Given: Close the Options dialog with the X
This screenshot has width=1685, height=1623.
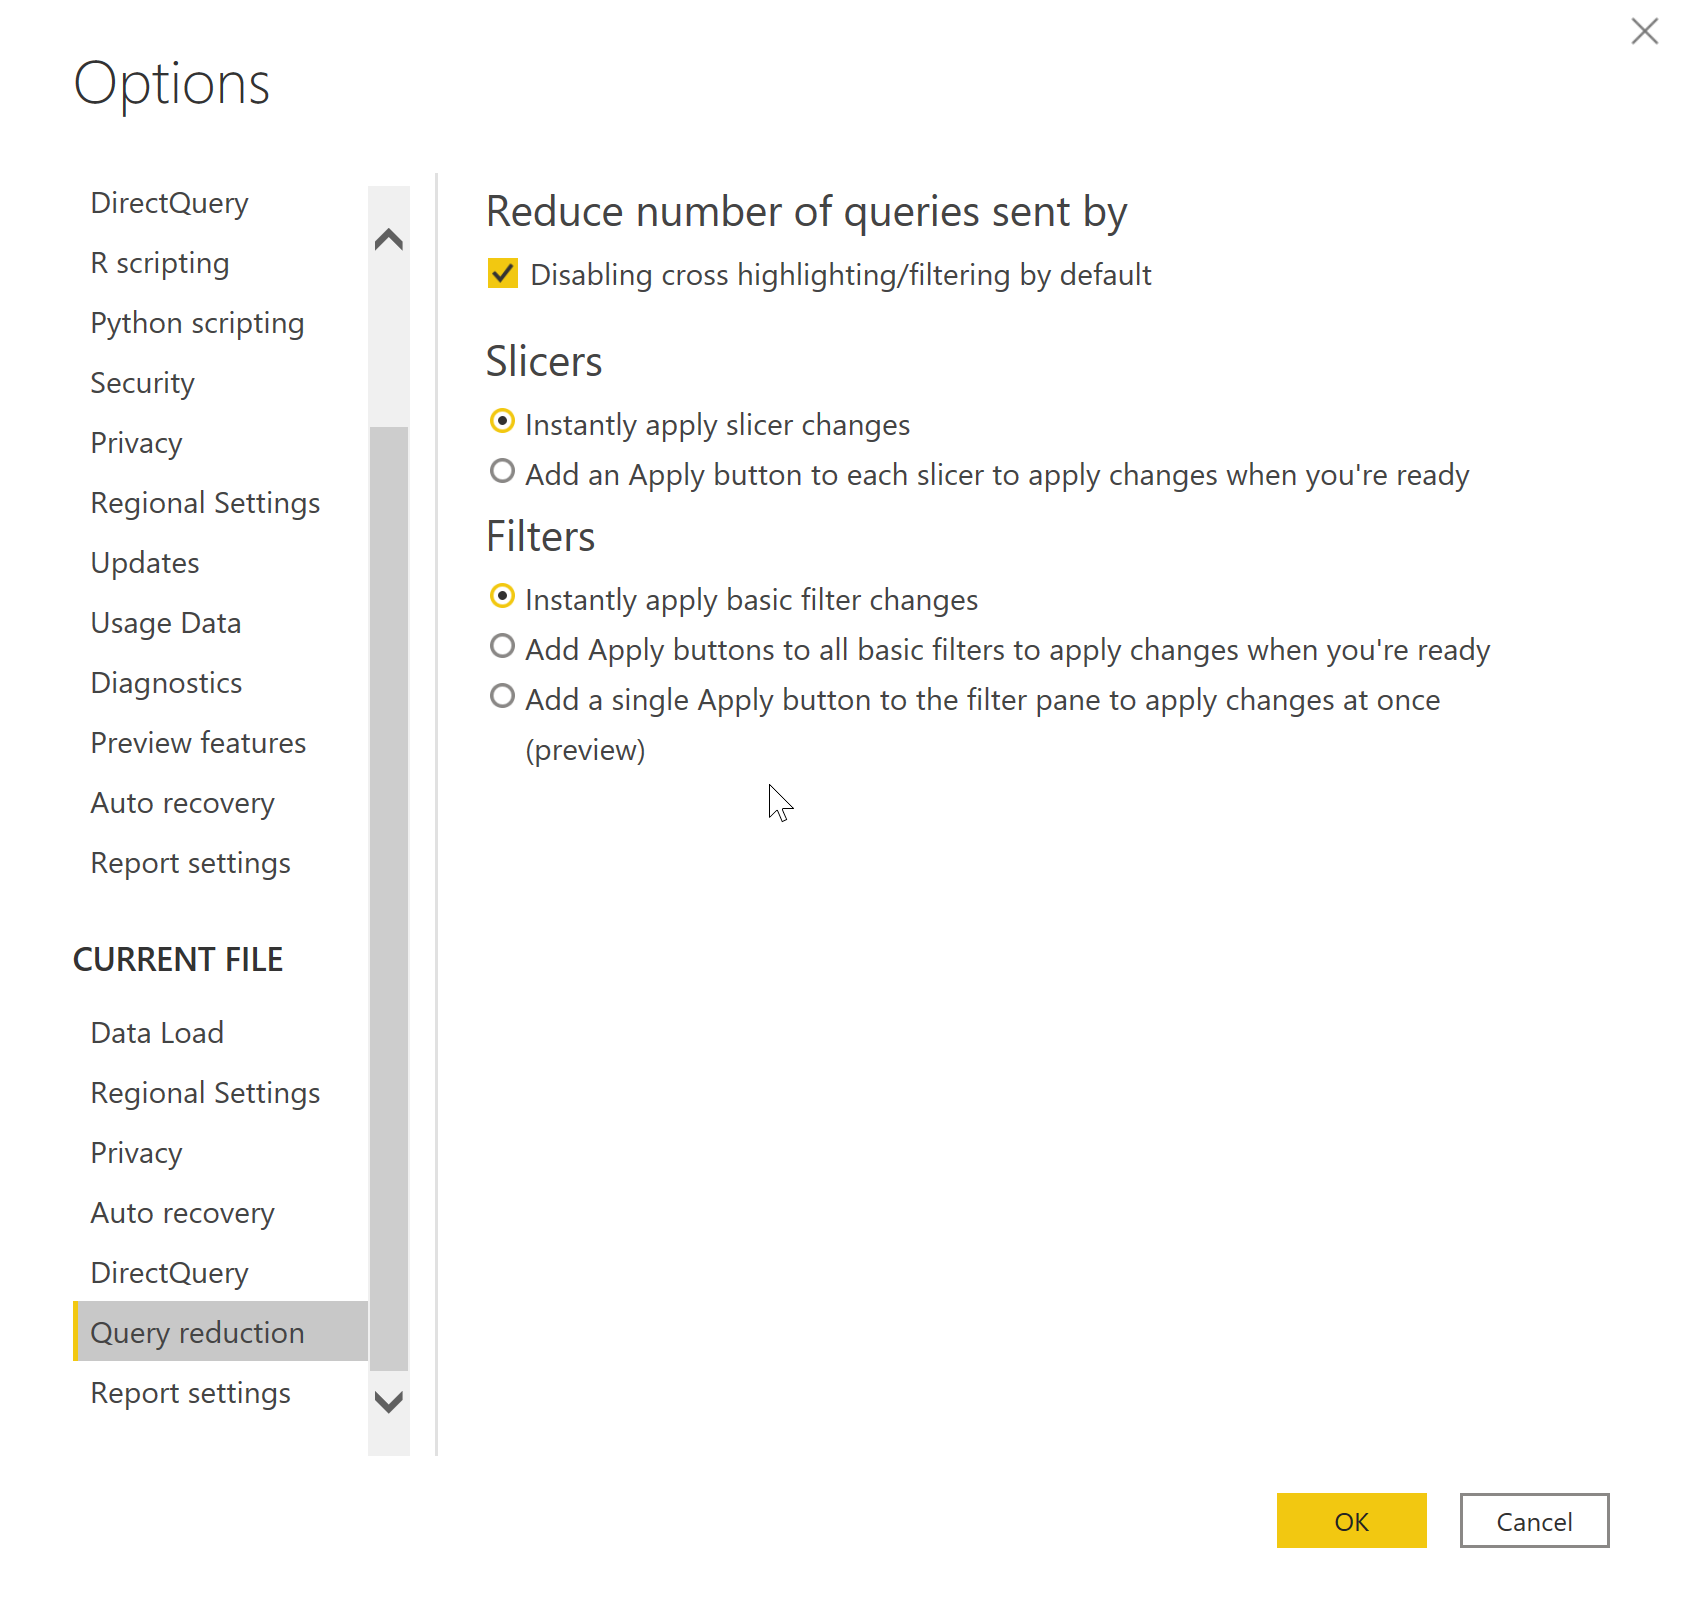Looking at the screenshot, I should coord(1644,31).
